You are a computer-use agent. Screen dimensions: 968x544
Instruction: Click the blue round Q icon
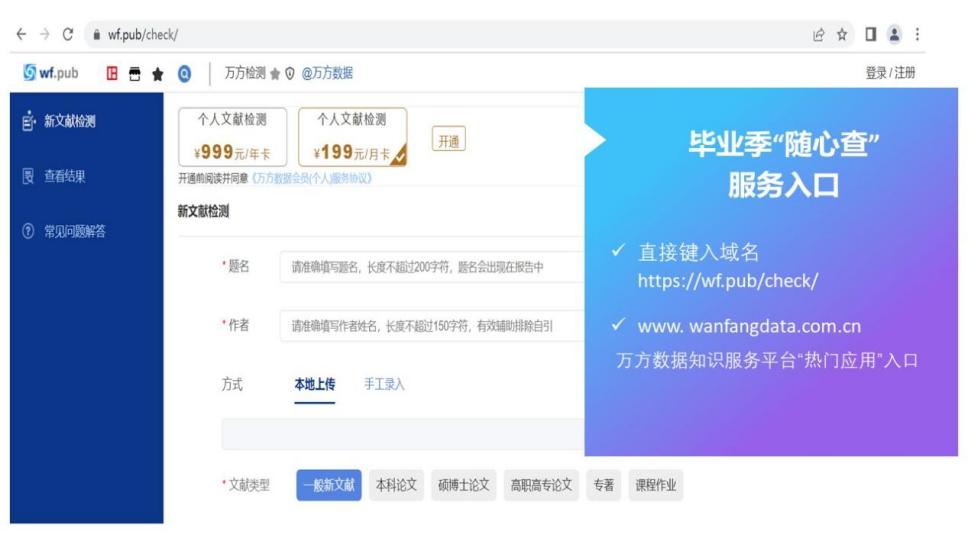point(185,74)
